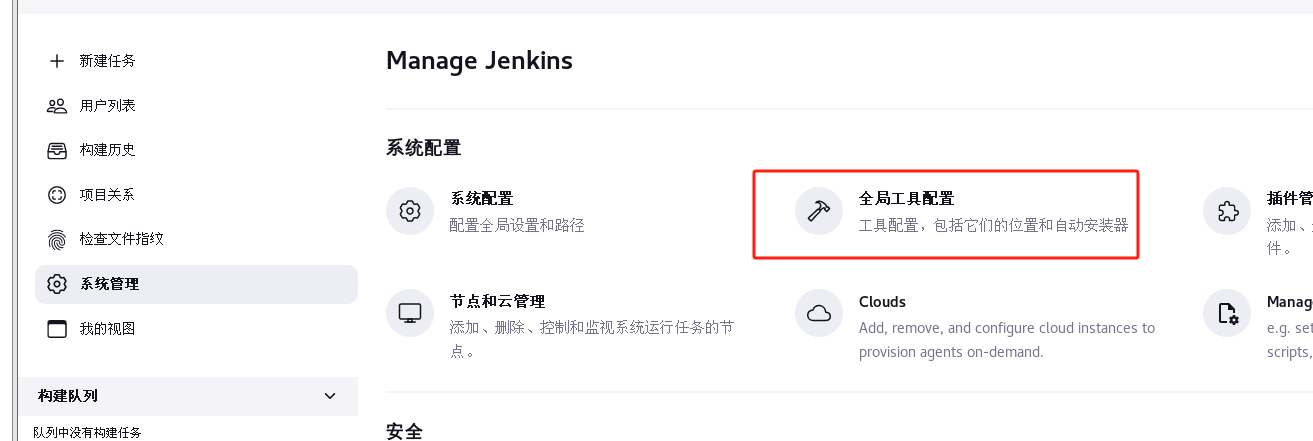Viewport: 1313px width, 441px height.
Task: Click the 项目关系 circular icon
Action: (57, 195)
